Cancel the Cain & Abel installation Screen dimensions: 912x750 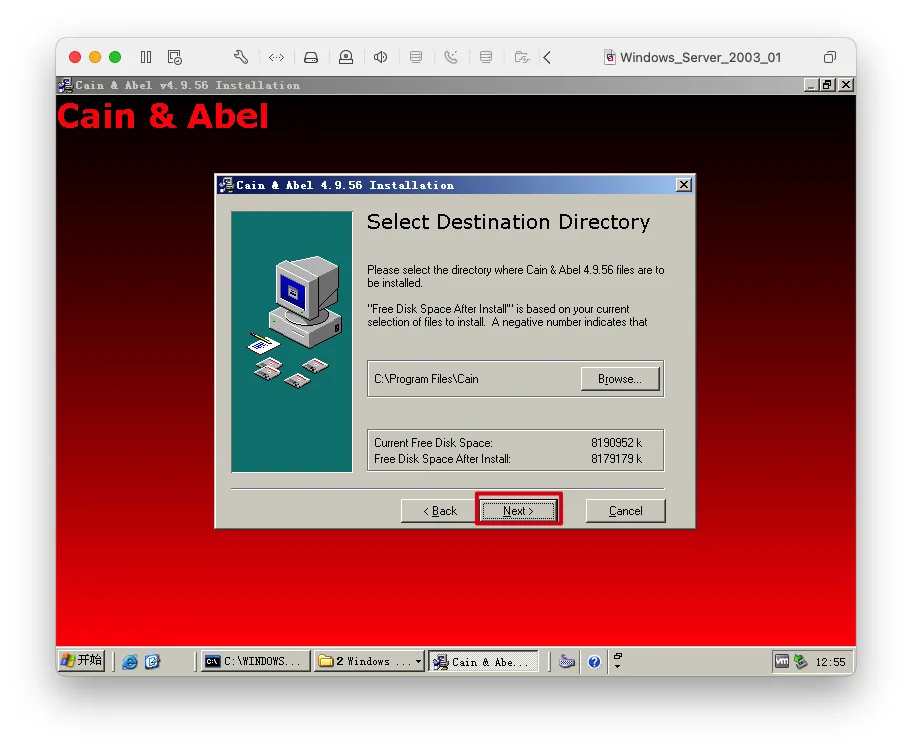point(625,510)
